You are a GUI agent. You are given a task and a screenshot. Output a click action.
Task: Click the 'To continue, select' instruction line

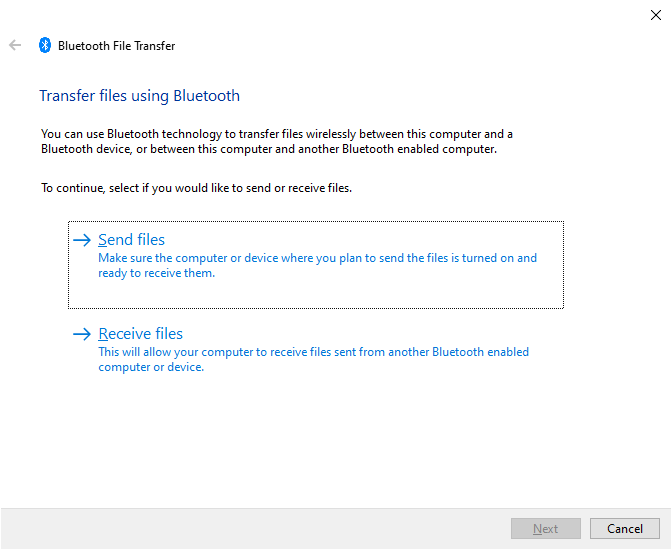[196, 187]
